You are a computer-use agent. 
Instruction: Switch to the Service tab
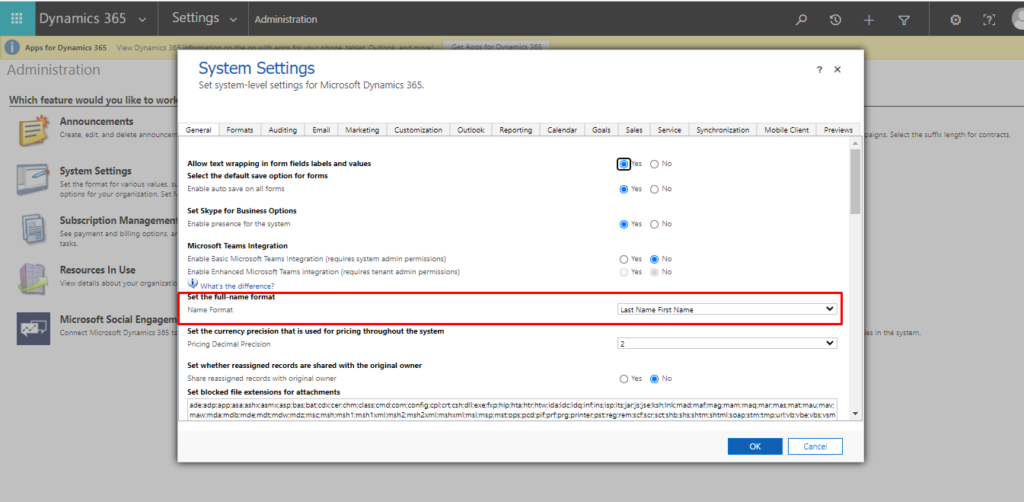669,130
